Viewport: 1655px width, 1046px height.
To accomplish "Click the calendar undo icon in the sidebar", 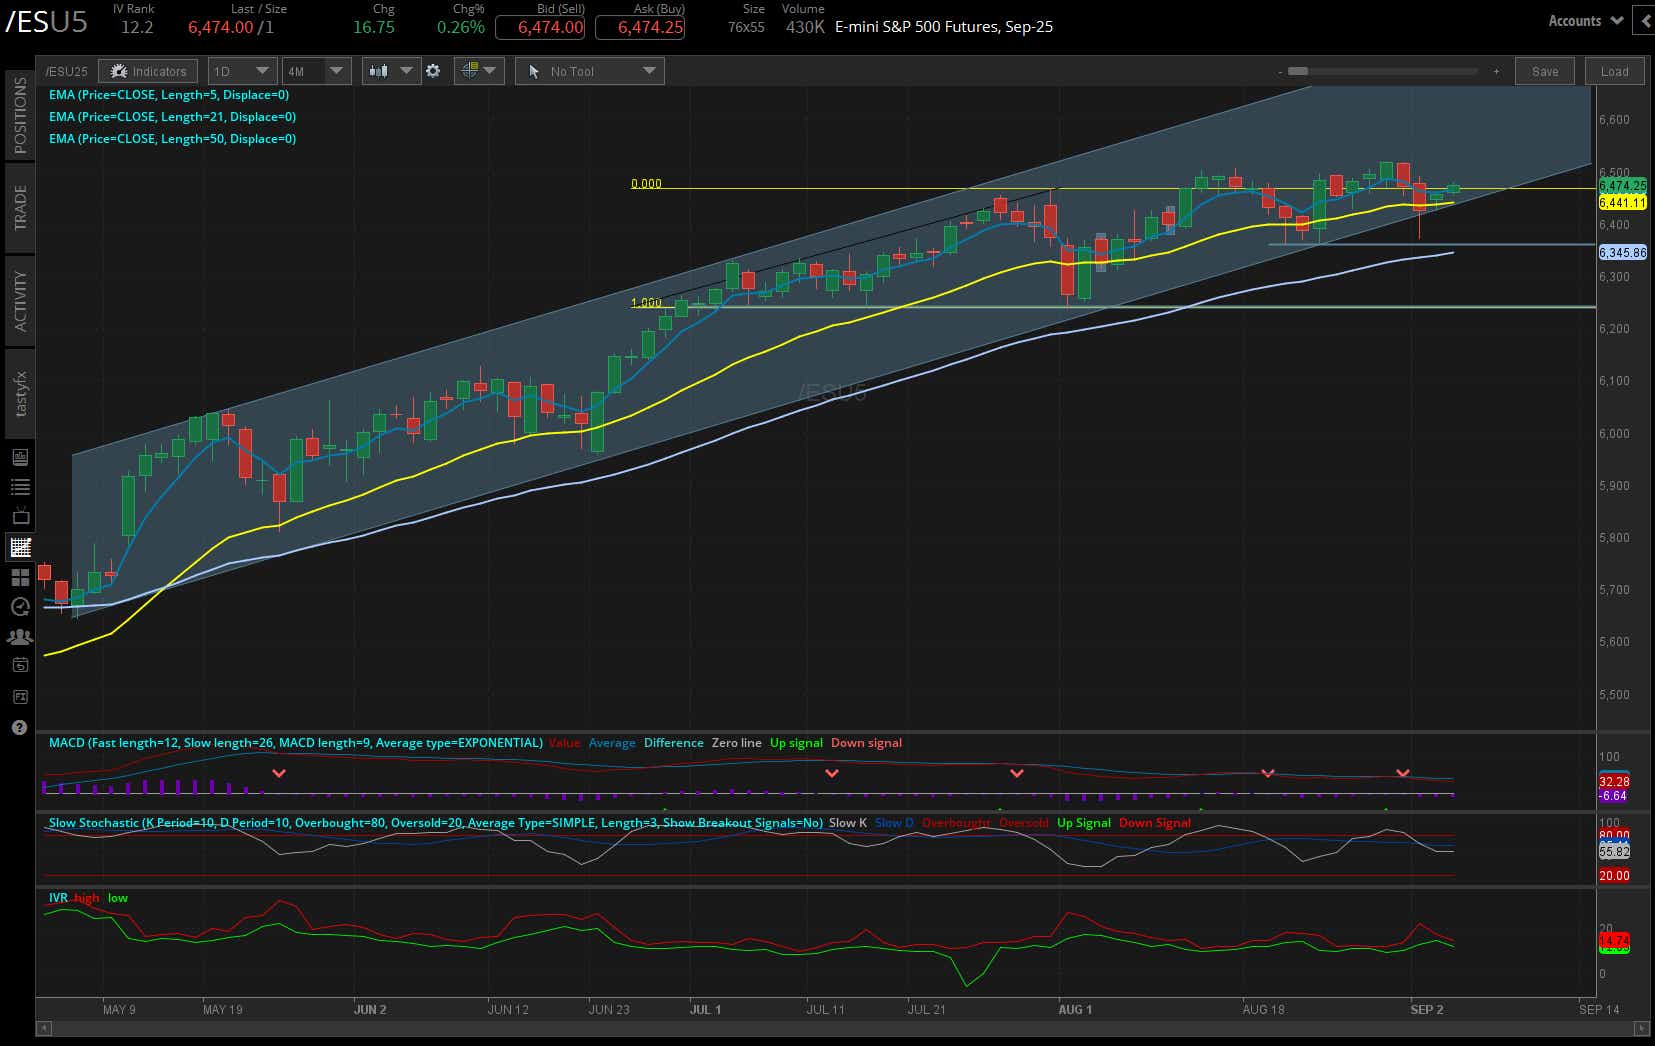I will (19, 665).
